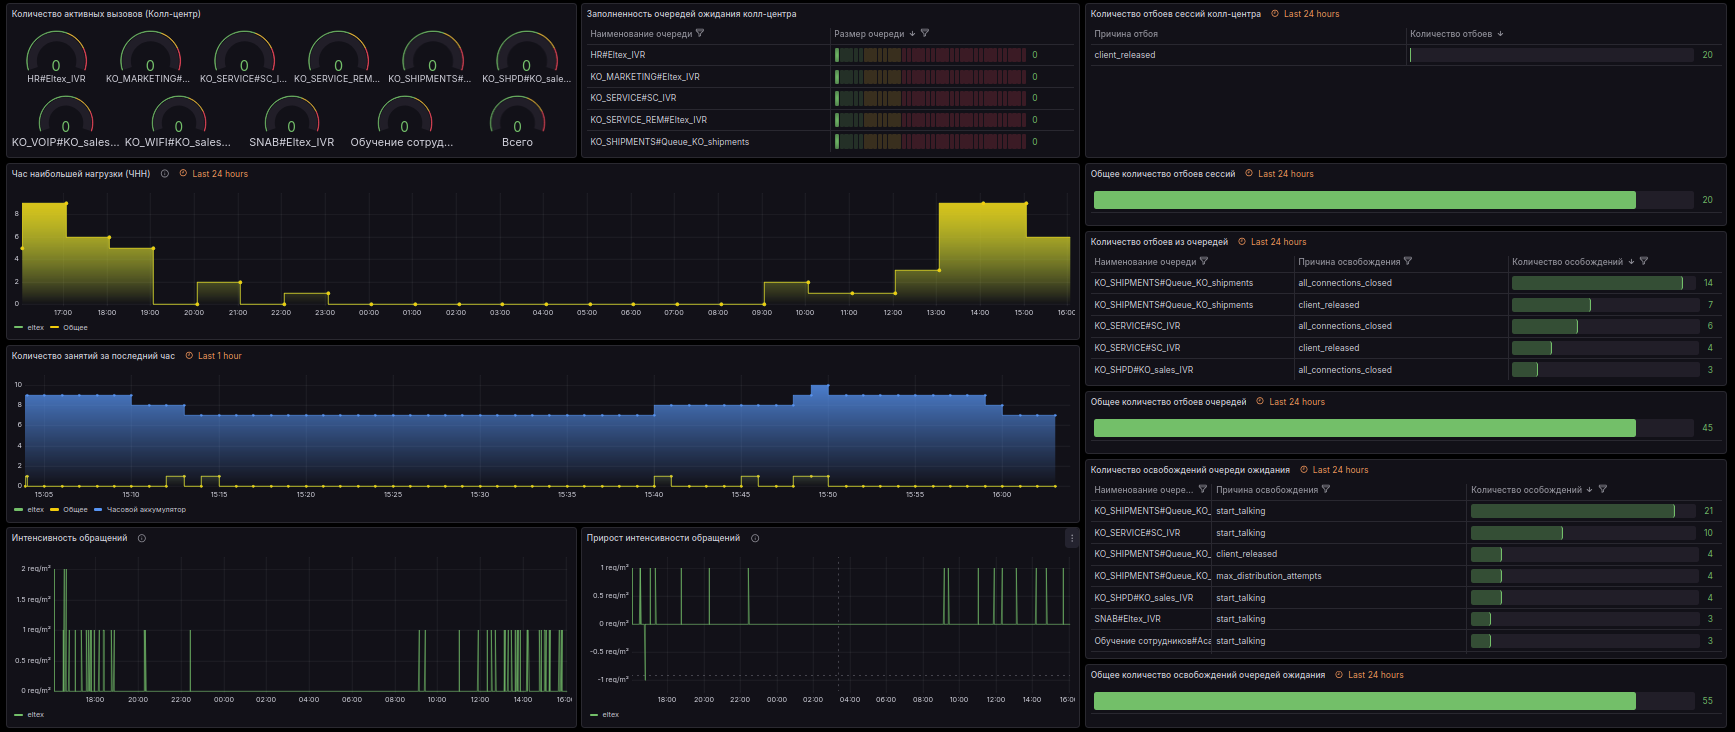Image resolution: width=1735 pixels, height=732 pixels.
Task: Open panel menu for Прирост интенсивности обращений
Action: (x=1071, y=538)
